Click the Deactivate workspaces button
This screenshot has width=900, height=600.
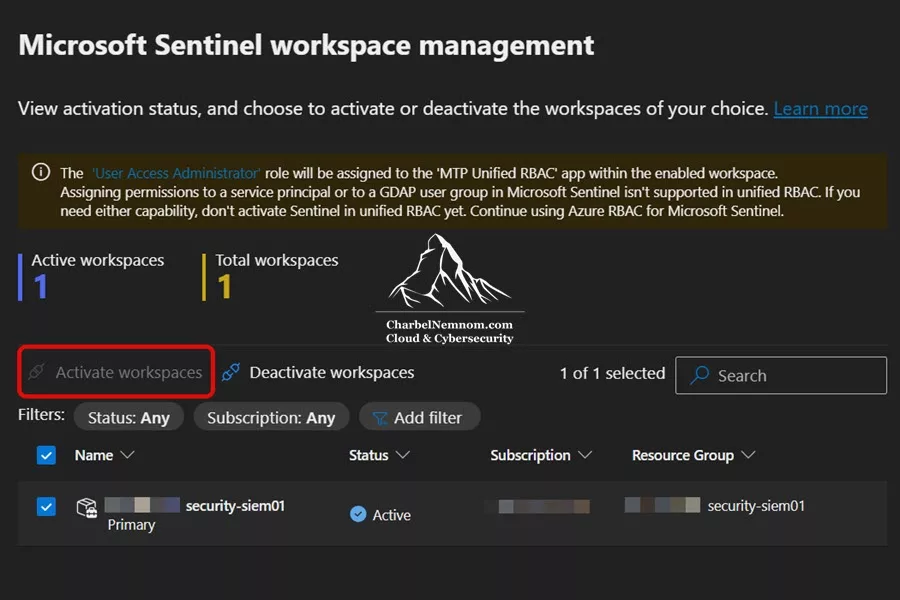click(x=318, y=372)
